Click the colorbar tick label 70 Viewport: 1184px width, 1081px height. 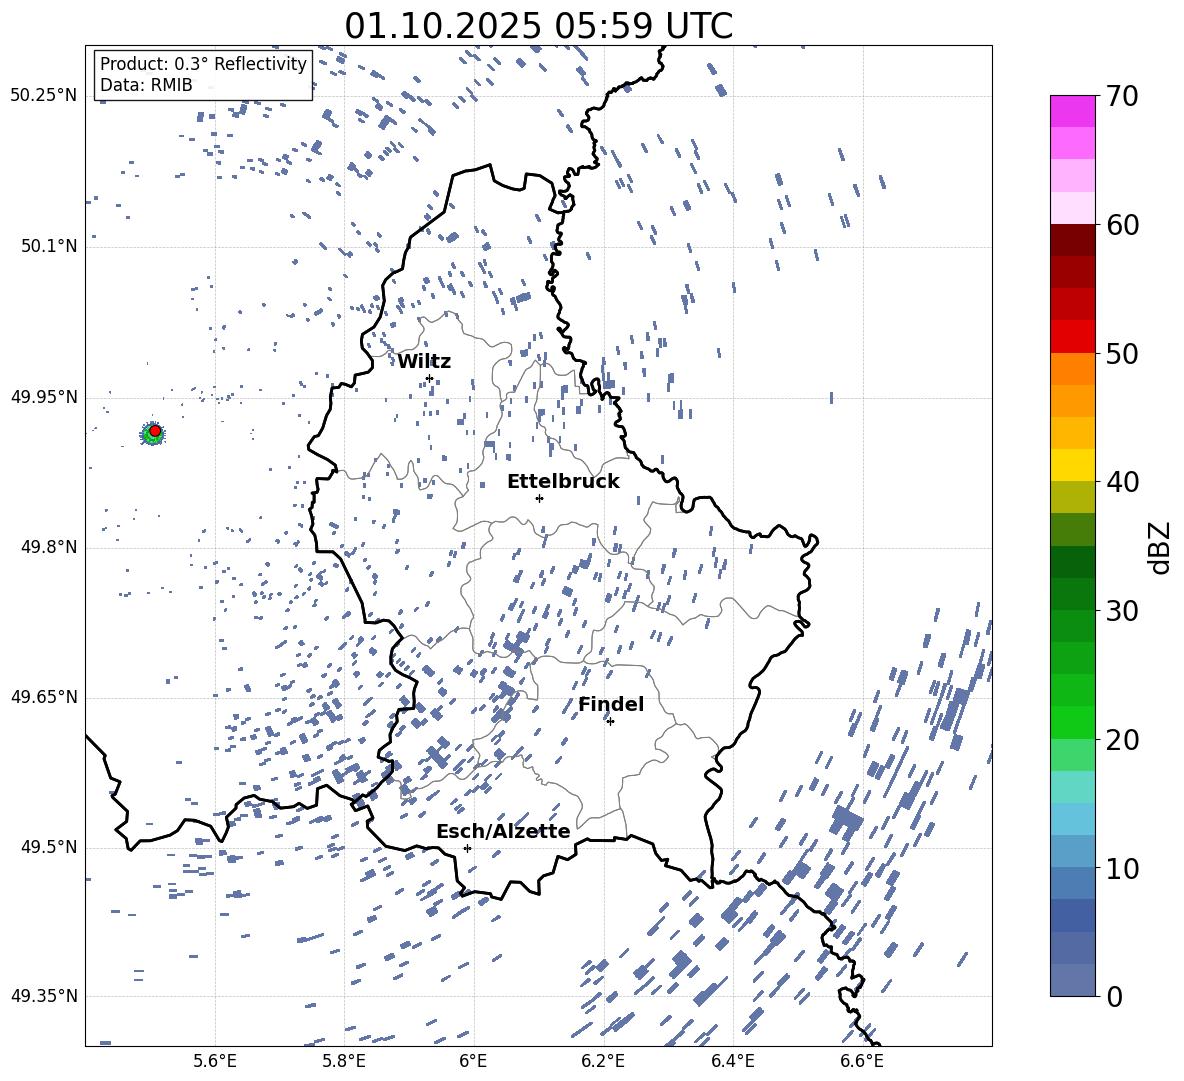pyautogui.click(x=1122, y=97)
